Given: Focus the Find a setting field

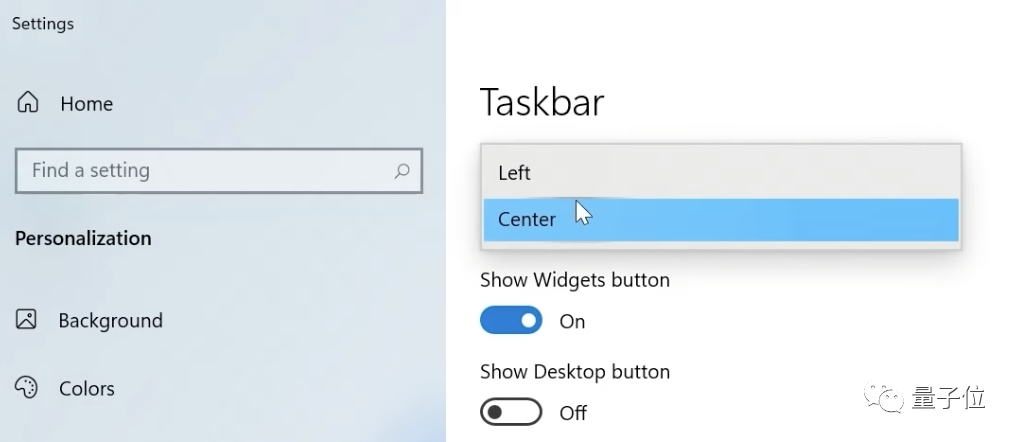Looking at the screenshot, I should pos(200,171).
